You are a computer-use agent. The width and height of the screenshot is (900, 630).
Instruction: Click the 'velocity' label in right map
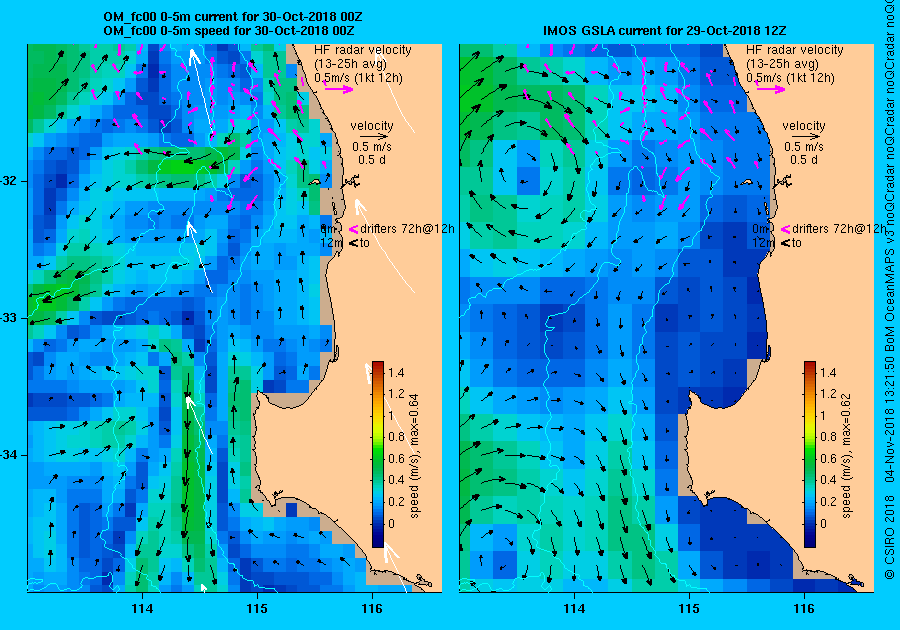(x=804, y=126)
